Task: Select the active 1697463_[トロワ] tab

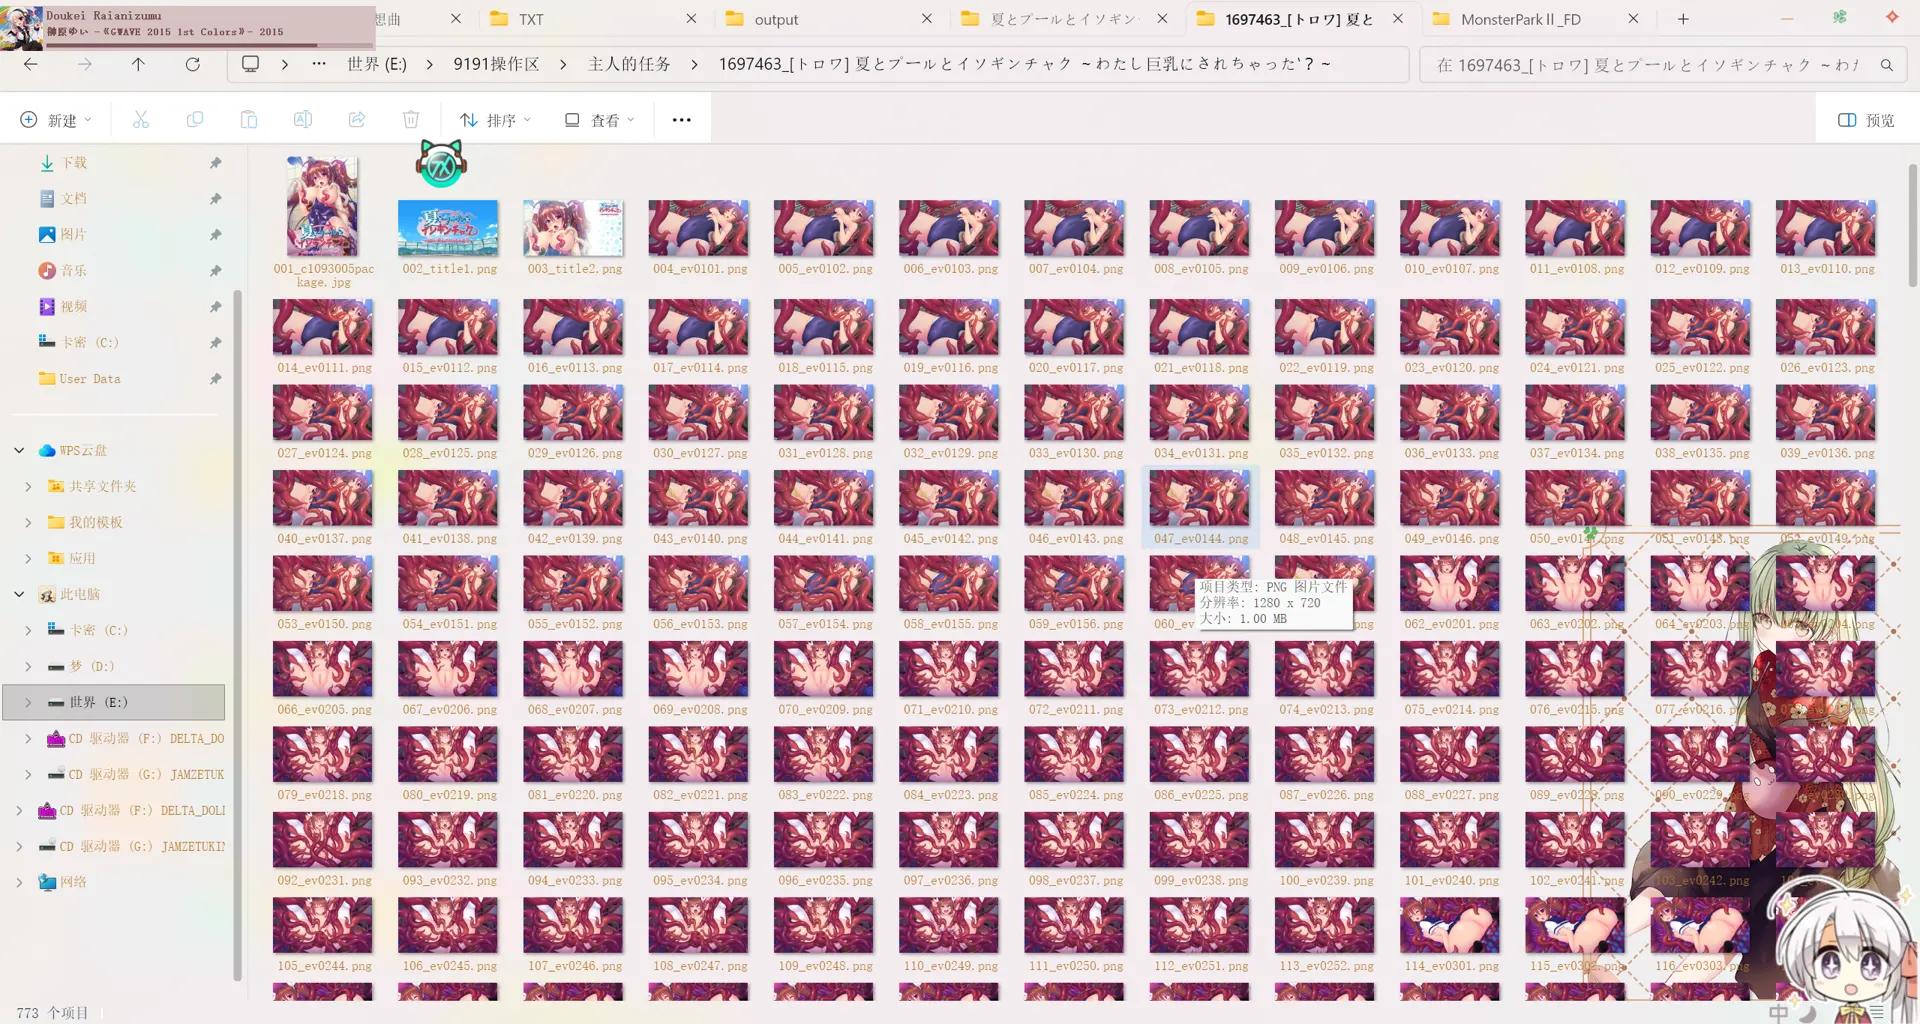Action: click(x=1298, y=19)
